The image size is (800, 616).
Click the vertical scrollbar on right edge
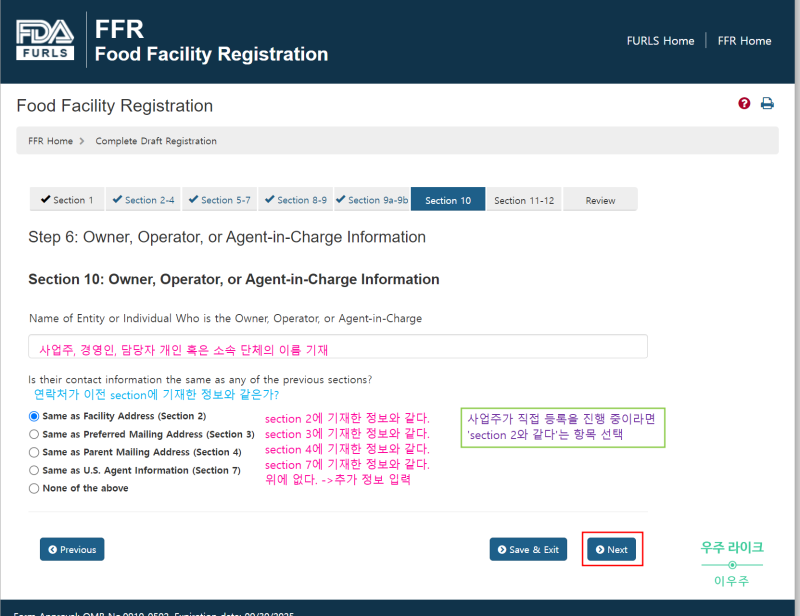[x=797, y=306]
